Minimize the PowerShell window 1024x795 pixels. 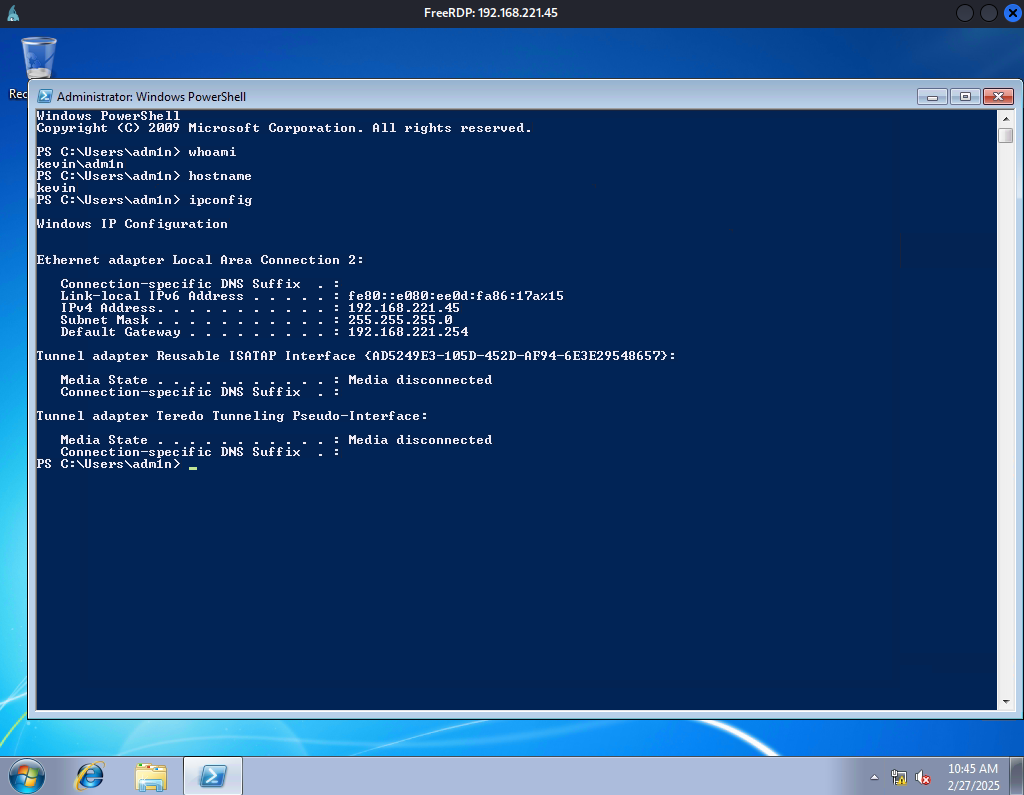(932, 97)
